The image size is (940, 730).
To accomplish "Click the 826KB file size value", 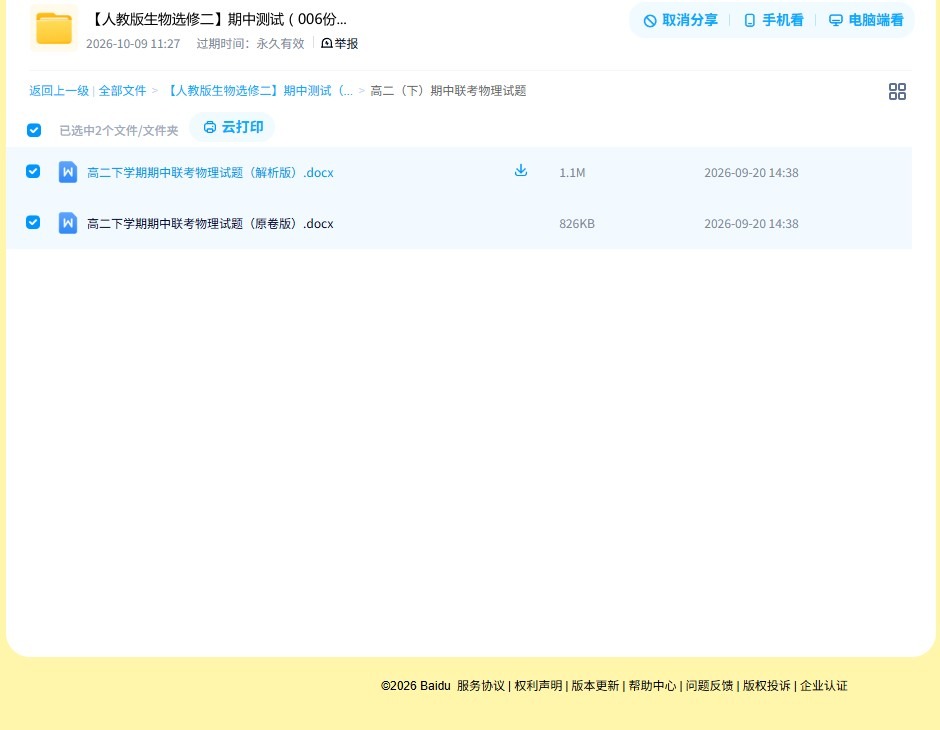I will pyautogui.click(x=577, y=224).
